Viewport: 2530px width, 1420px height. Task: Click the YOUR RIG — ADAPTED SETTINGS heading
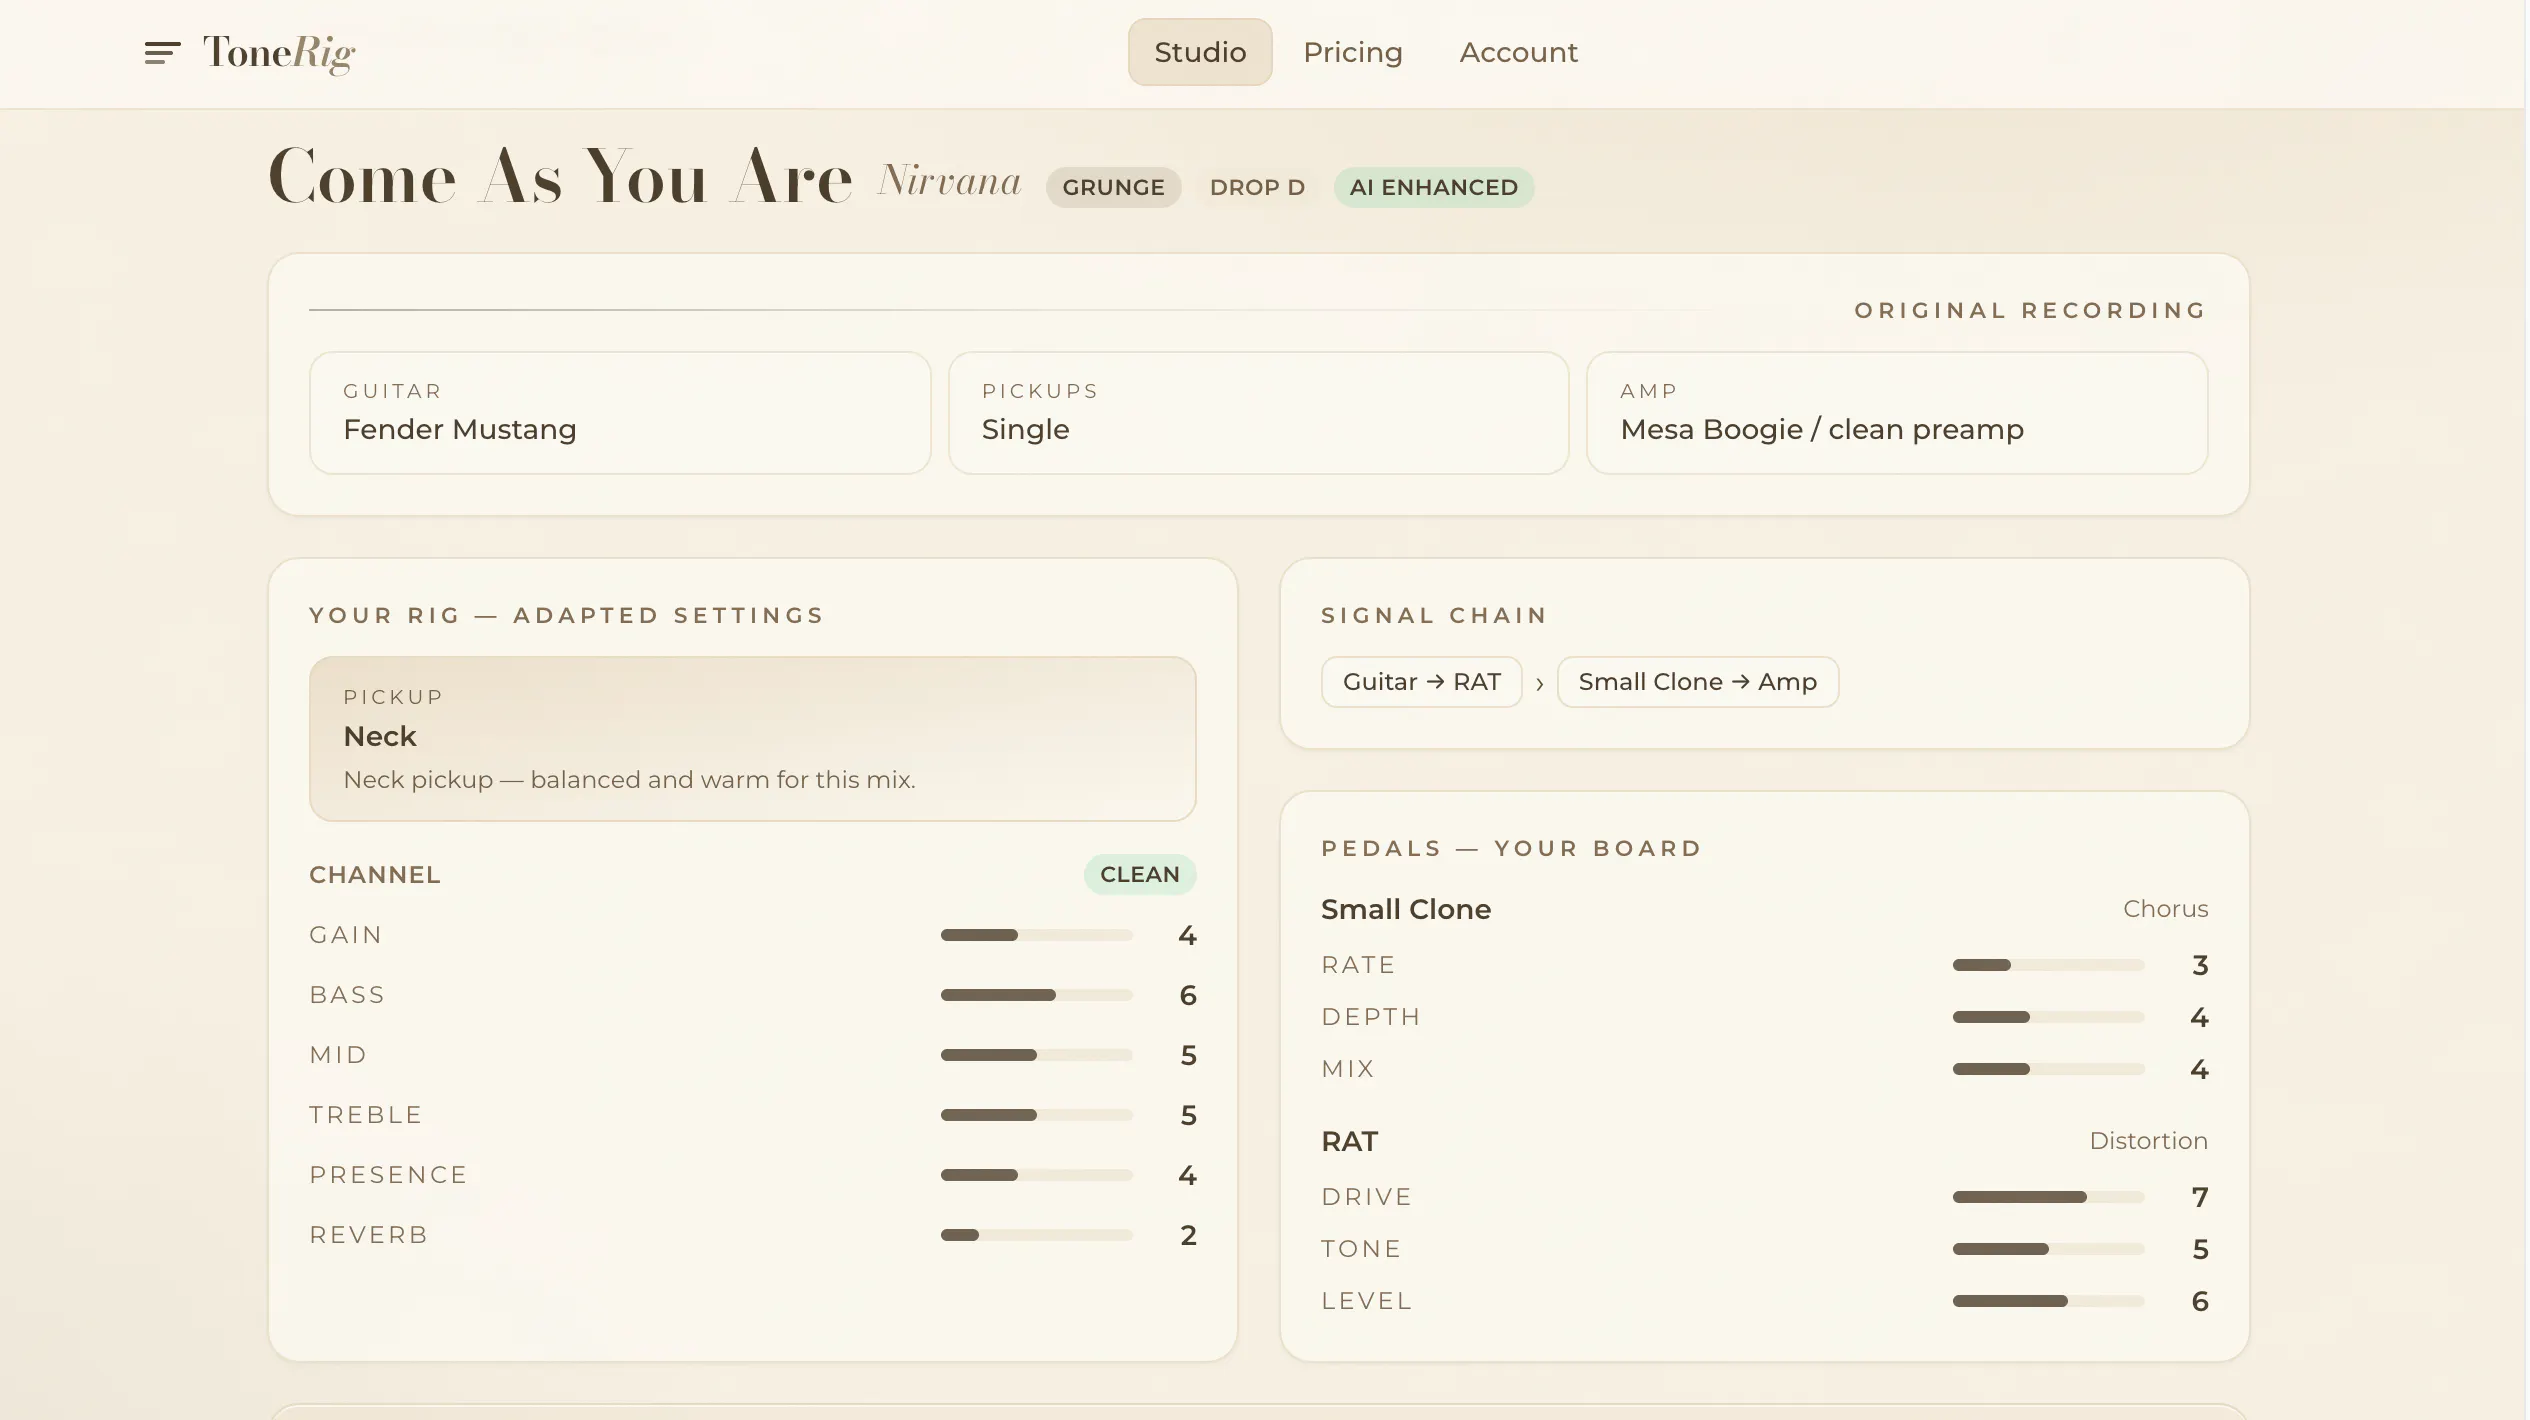(x=566, y=615)
